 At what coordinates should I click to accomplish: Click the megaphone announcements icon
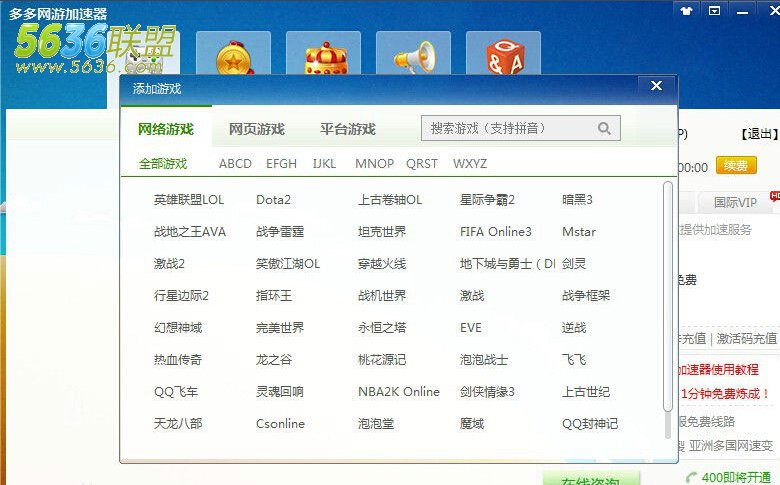[414, 54]
